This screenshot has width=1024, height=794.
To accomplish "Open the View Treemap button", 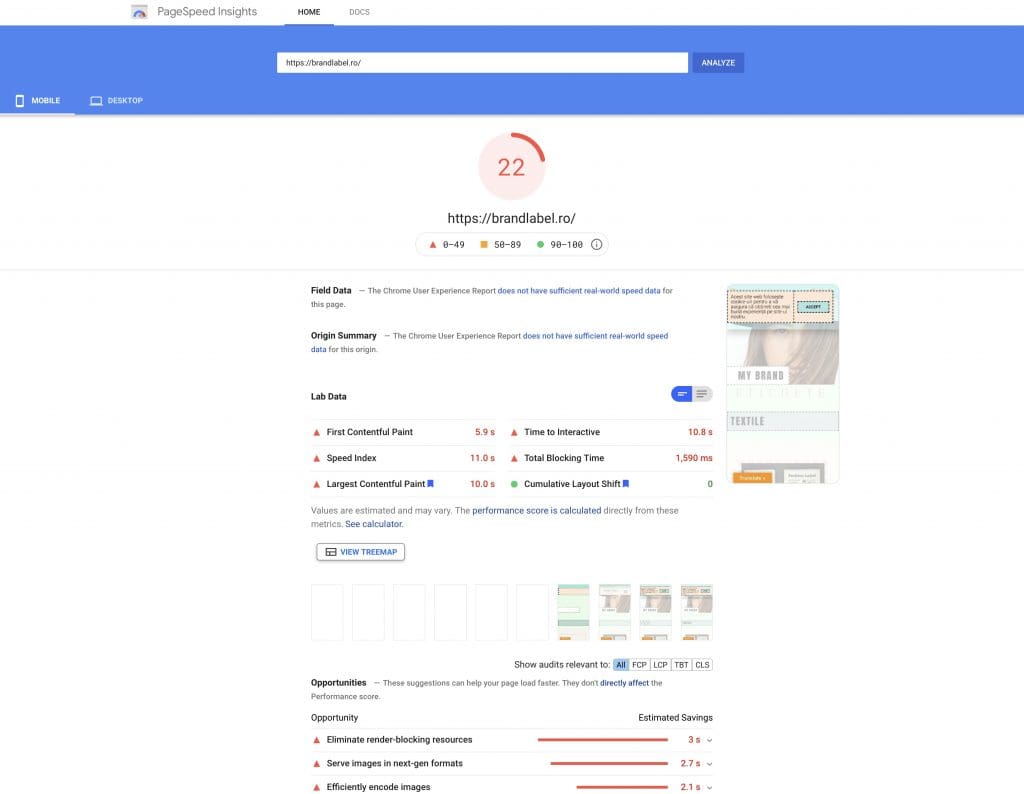I will tap(361, 552).
